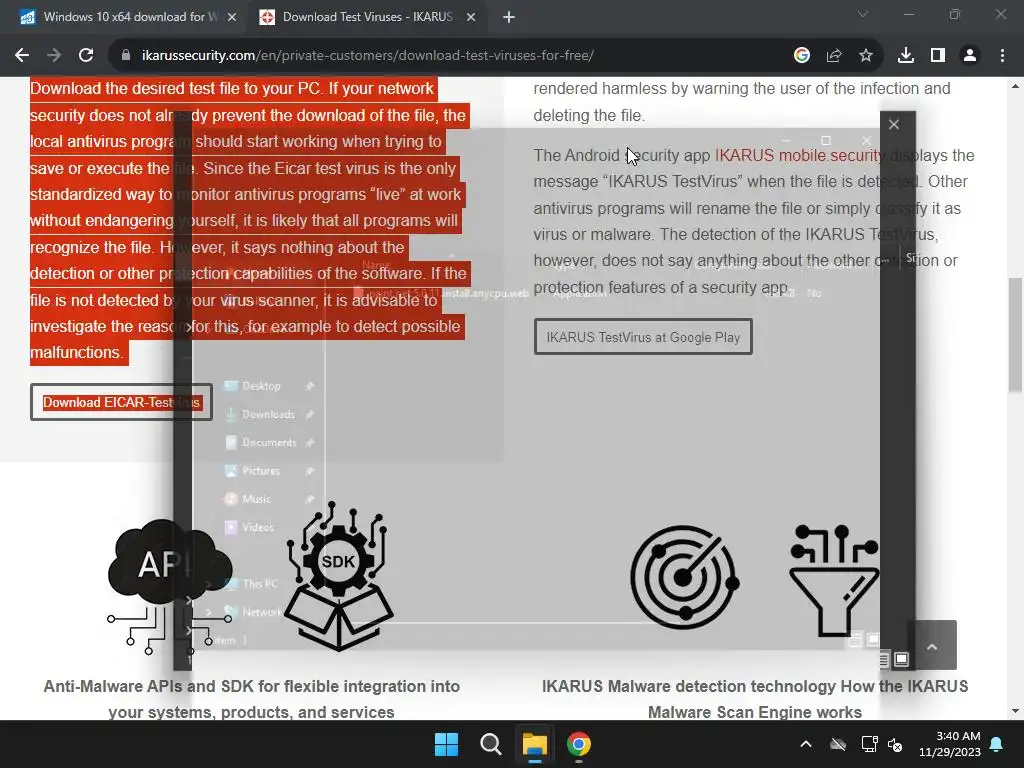Select Network in faded File Explorer

(261, 612)
